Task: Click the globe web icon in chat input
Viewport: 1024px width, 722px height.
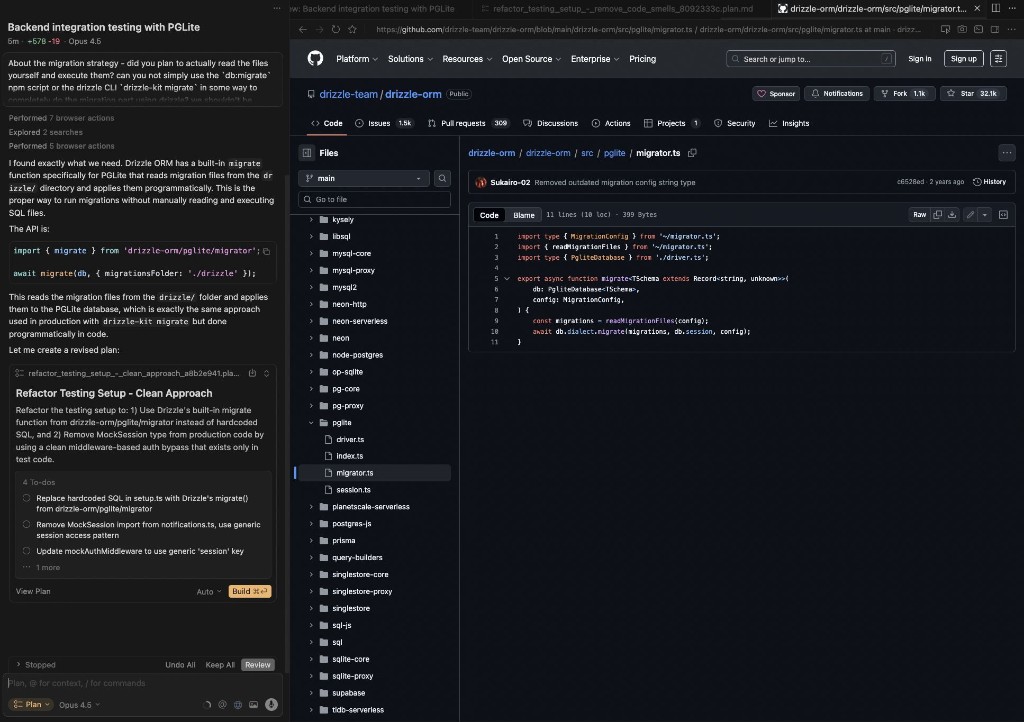Action: click(238, 704)
